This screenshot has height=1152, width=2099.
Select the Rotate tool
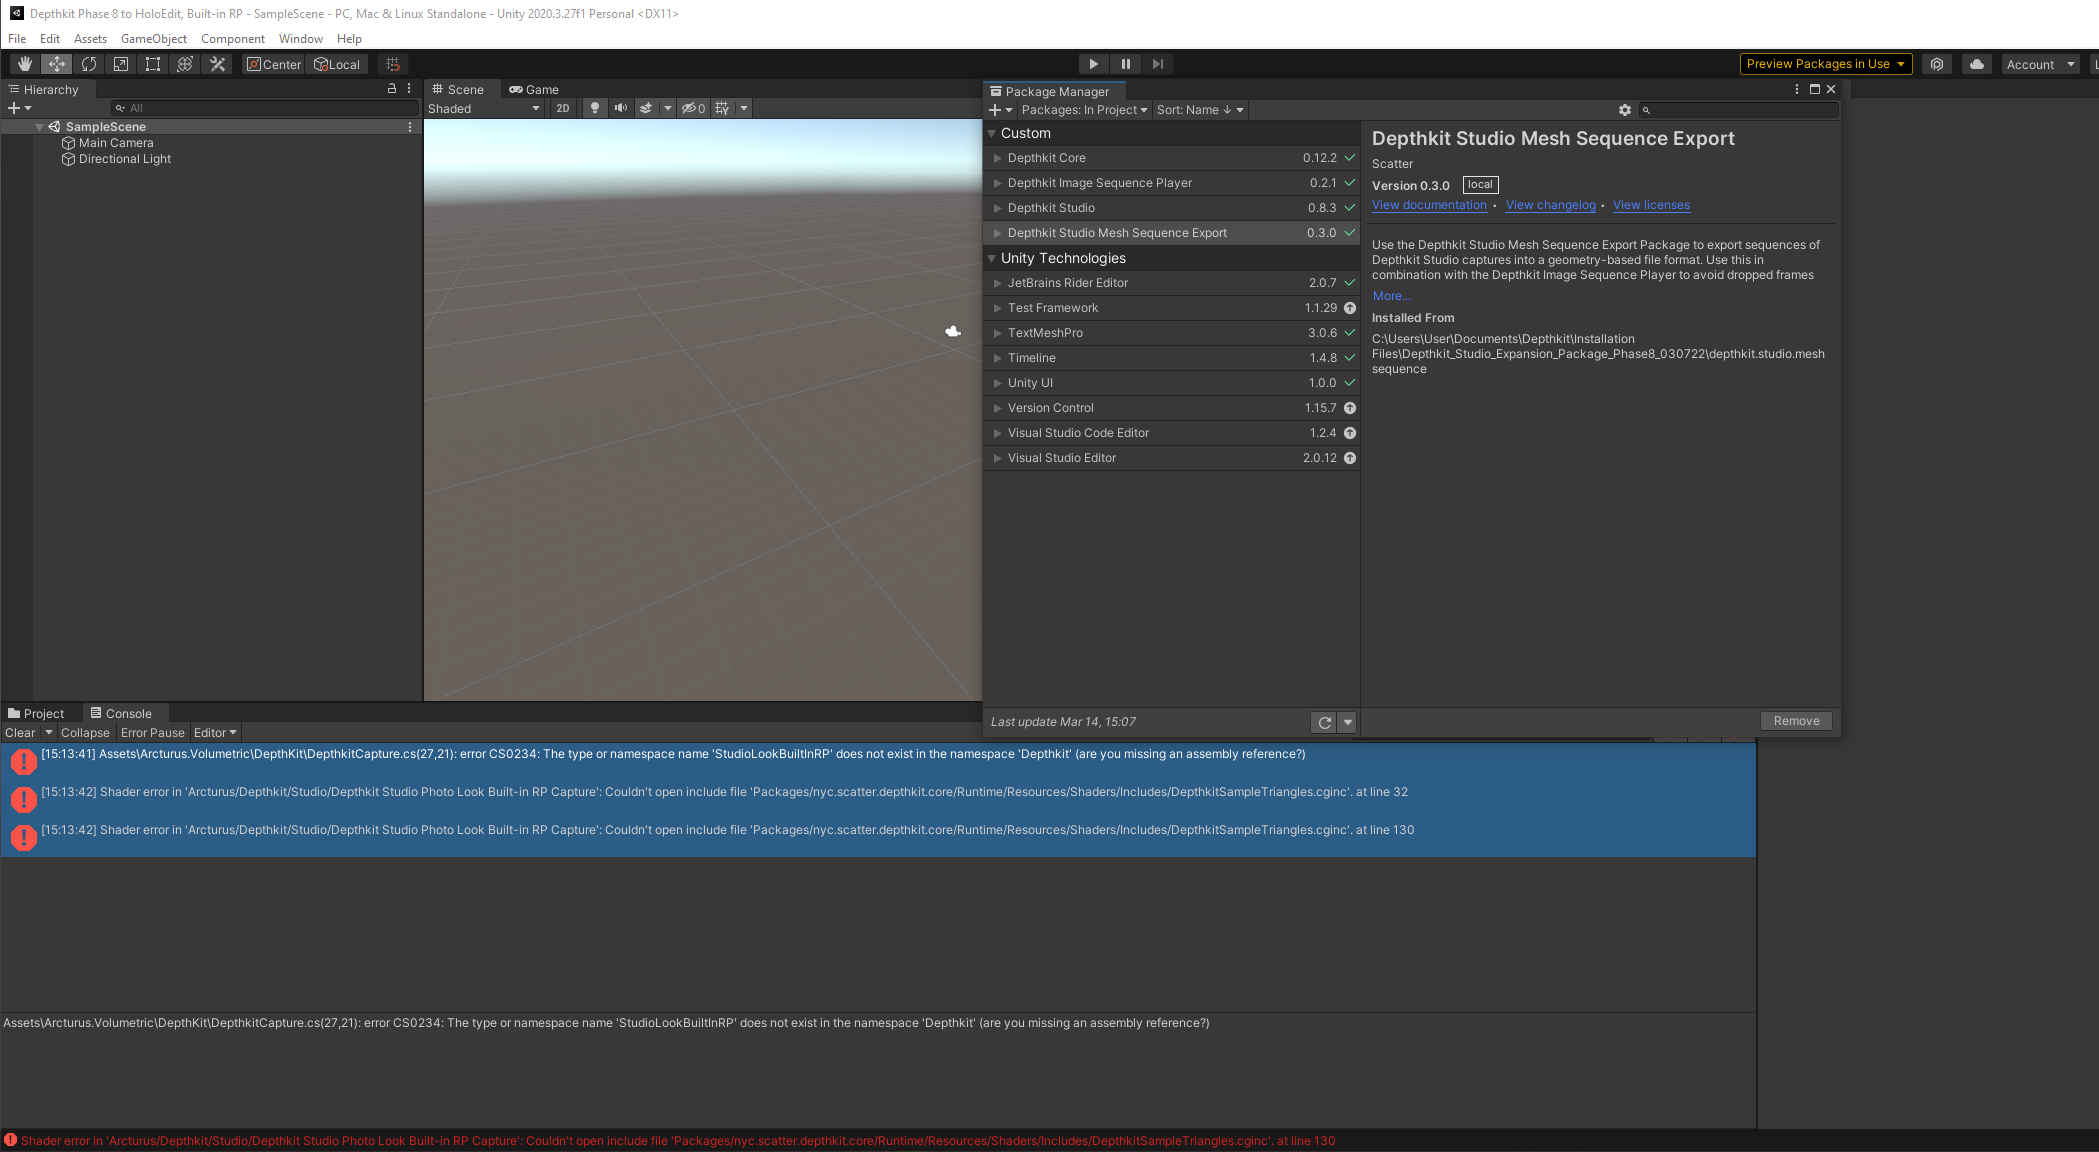pos(89,64)
